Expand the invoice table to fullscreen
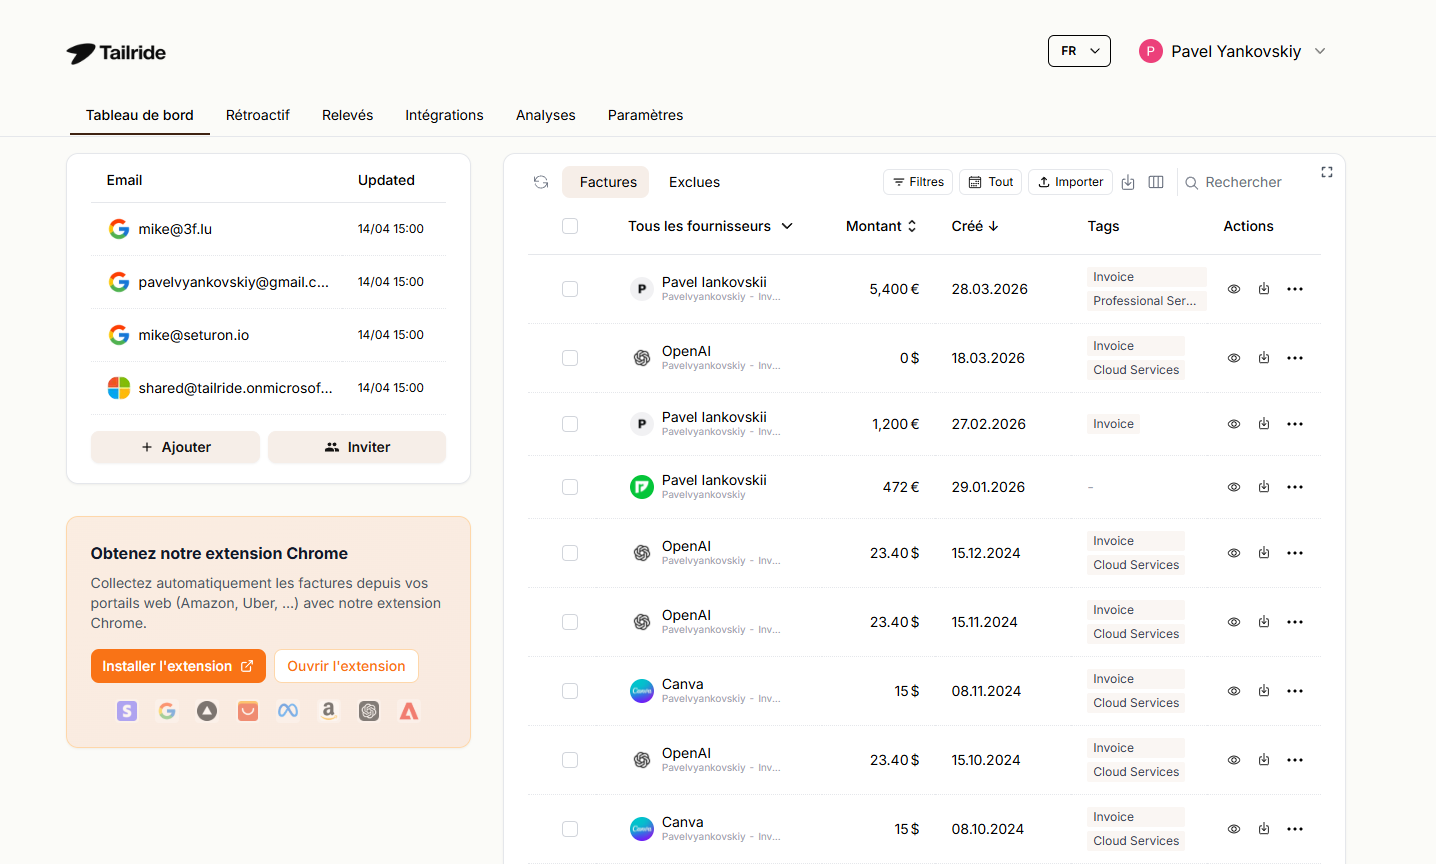The width and height of the screenshot is (1436, 864). click(1327, 172)
